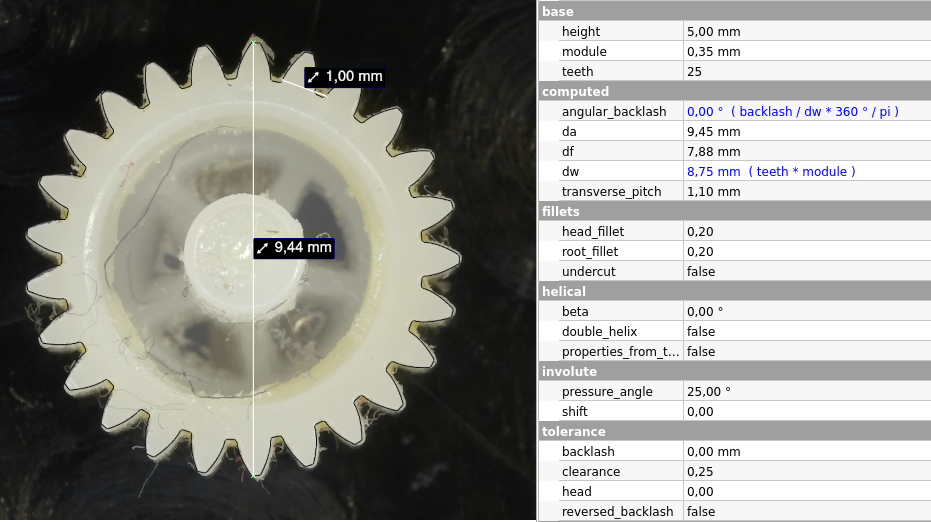
Task: Collapse the tolerance property group
Action: click(573, 431)
